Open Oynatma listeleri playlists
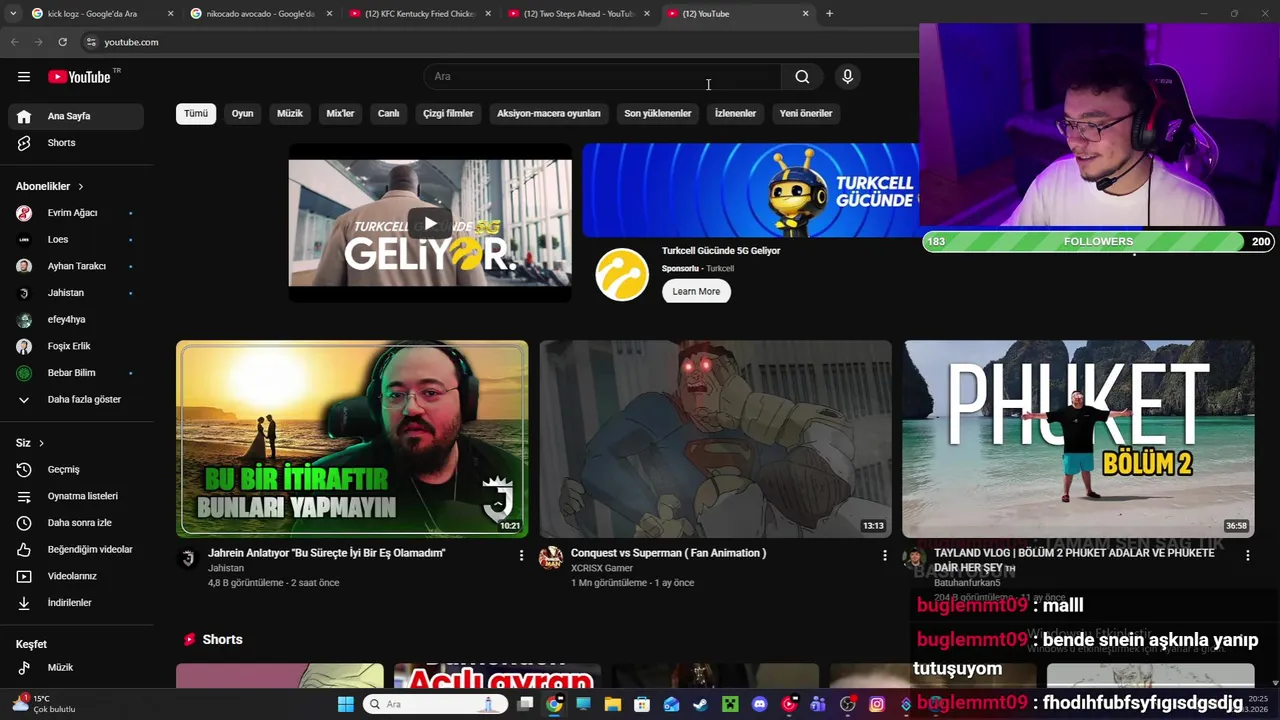The image size is (1280, 720). [76, 496]
